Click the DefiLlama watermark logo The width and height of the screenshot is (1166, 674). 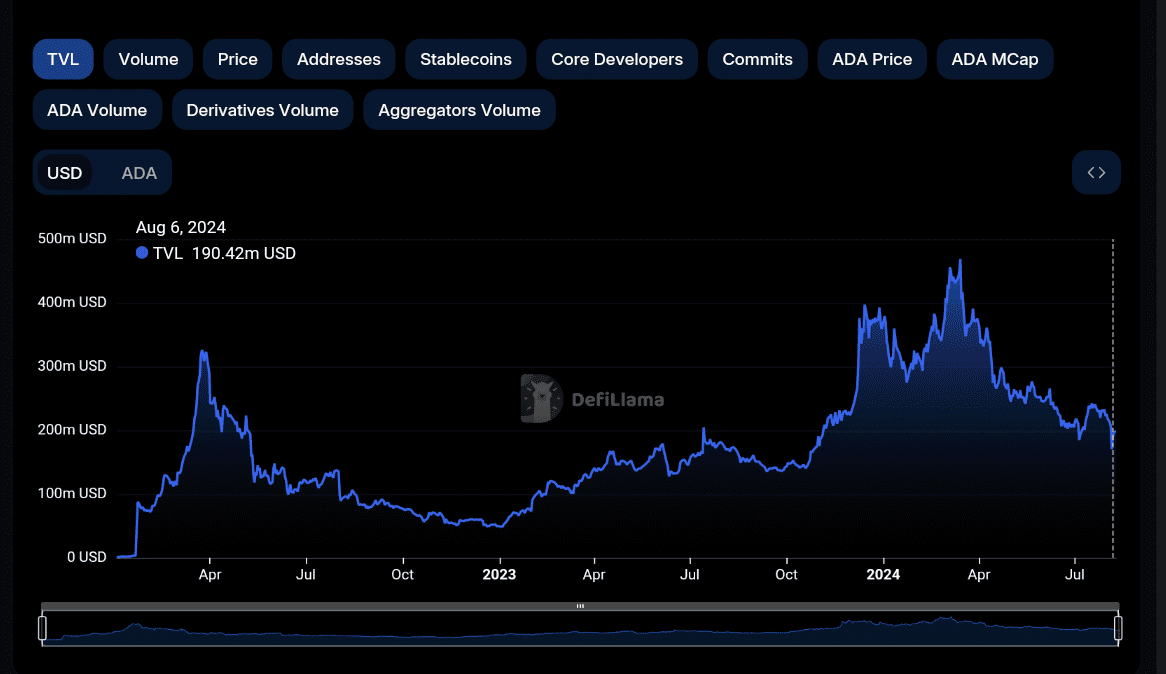tap(542, 399)
